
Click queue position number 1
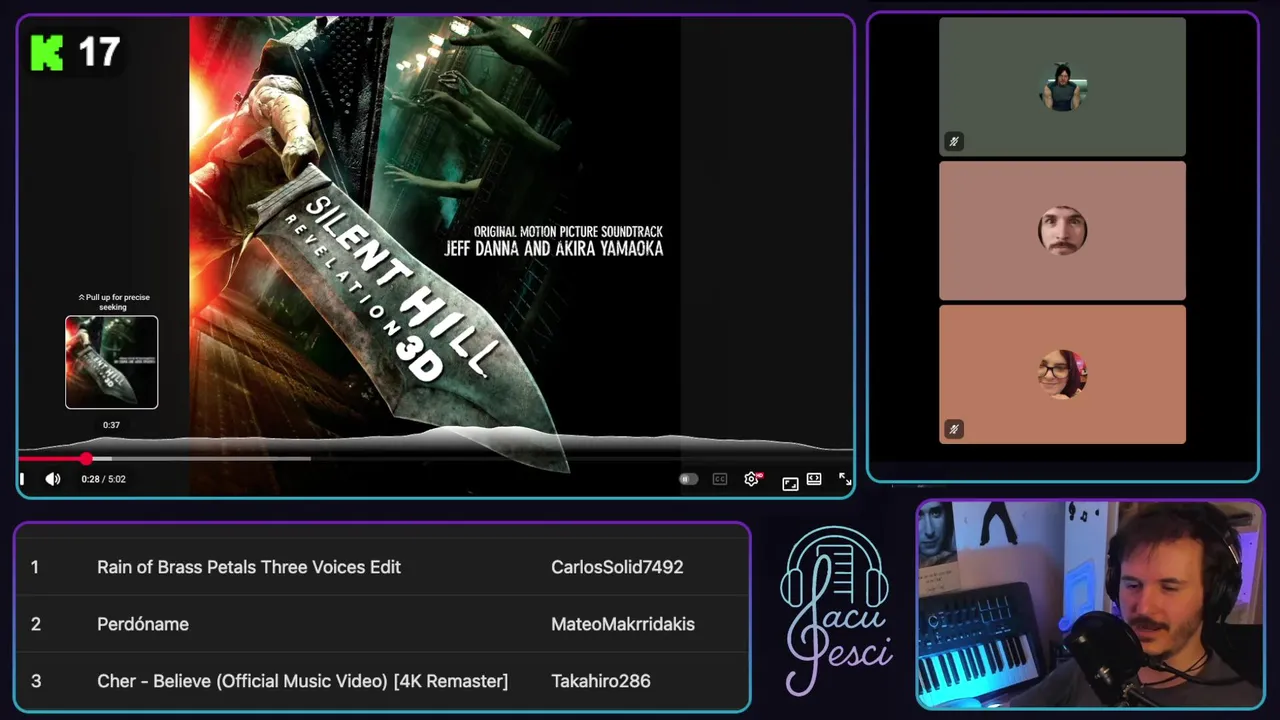(35, 567)
